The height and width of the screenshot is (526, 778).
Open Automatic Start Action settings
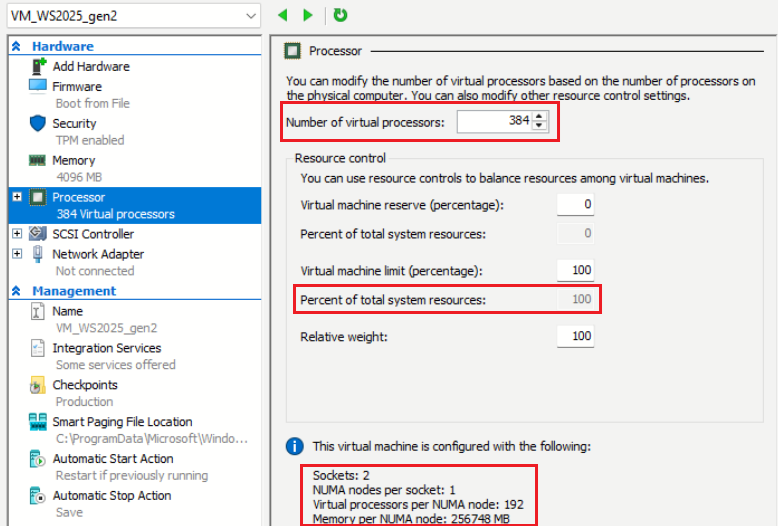[x=112, y=459]
